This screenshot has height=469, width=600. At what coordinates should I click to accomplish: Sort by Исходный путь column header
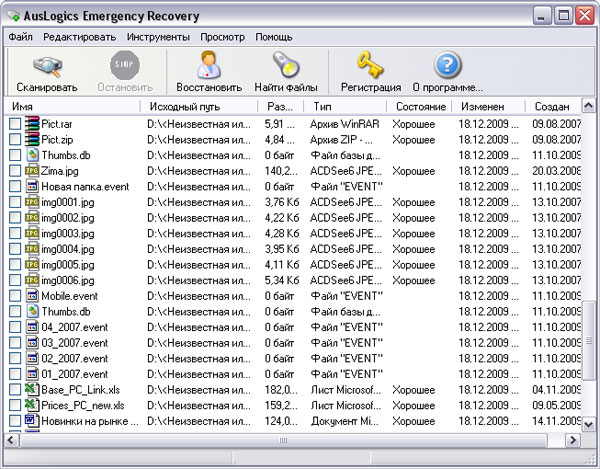coord(199,106)
